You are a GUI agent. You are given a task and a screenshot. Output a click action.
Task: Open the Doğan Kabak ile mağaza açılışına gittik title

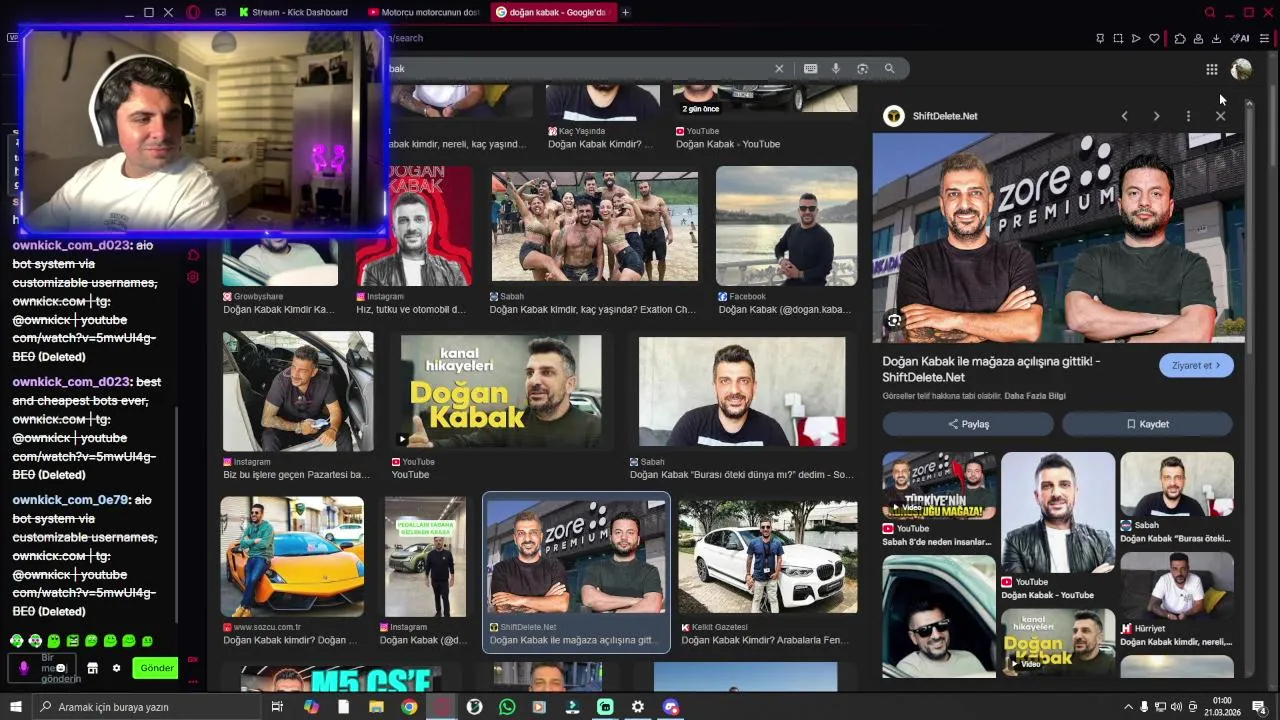click(x=991, y=369)
